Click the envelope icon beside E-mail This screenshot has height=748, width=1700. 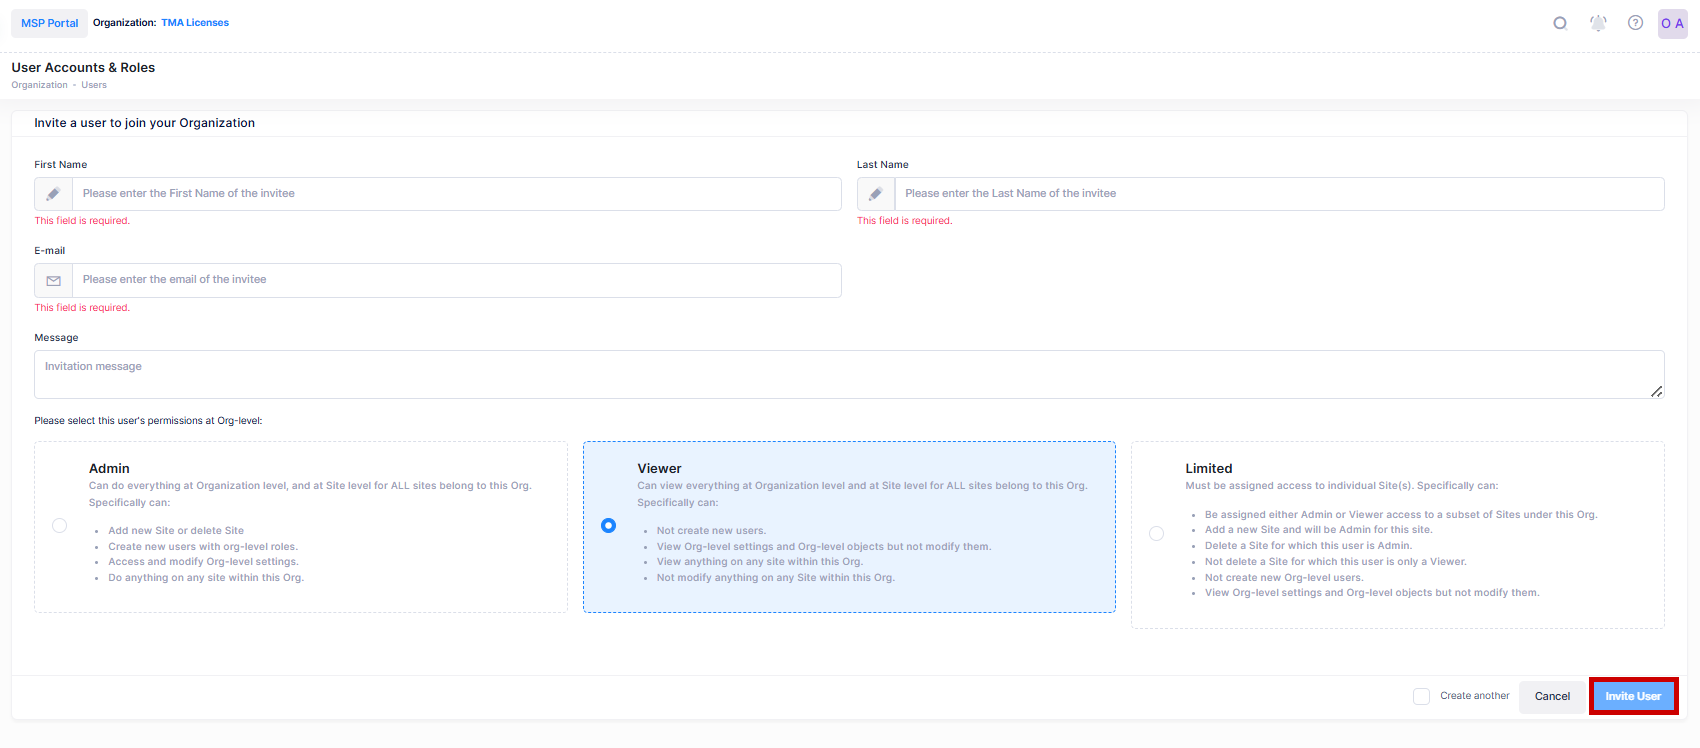[x=54, y=281]
